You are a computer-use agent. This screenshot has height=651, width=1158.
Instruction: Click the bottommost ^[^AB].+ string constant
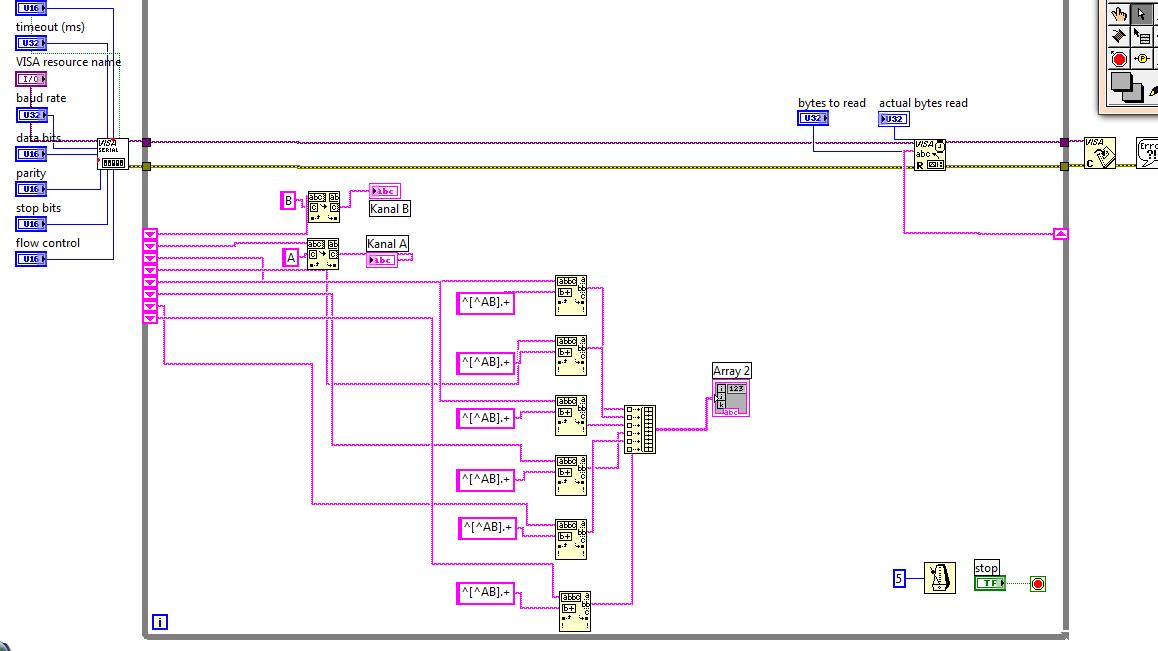click(x=485, y=593)
